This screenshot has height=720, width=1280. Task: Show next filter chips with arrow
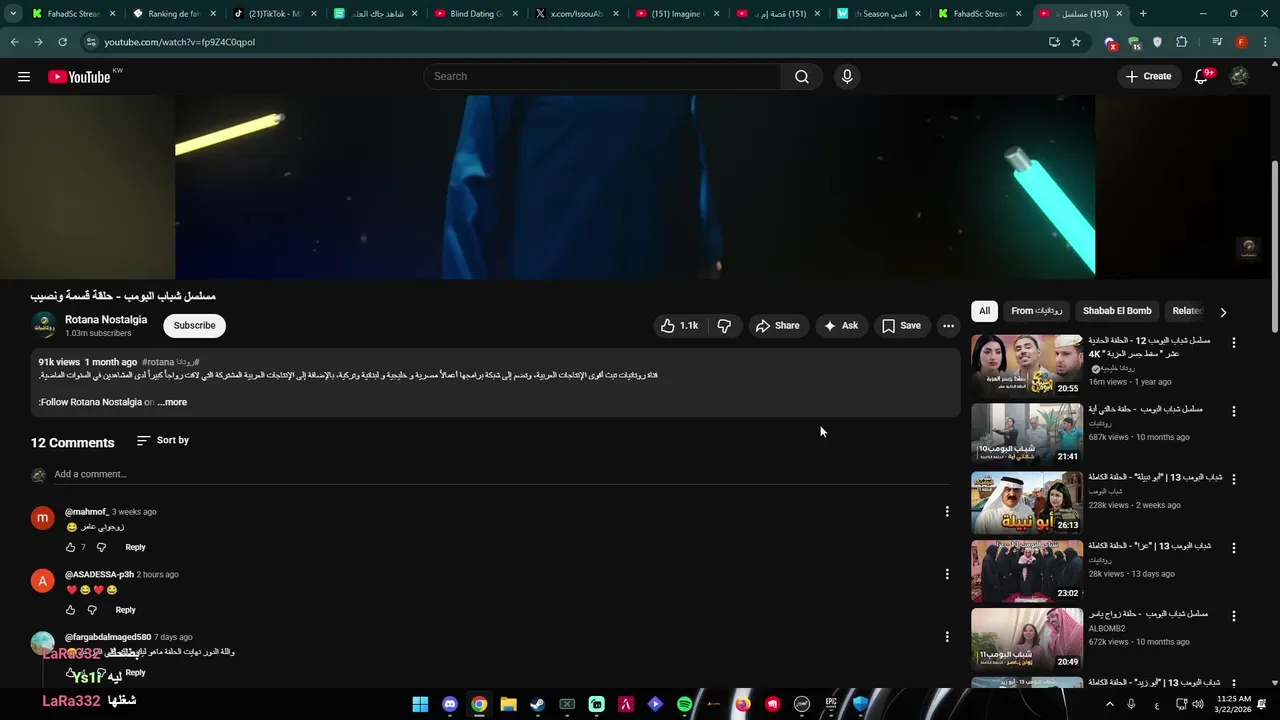click(1222, 312)
